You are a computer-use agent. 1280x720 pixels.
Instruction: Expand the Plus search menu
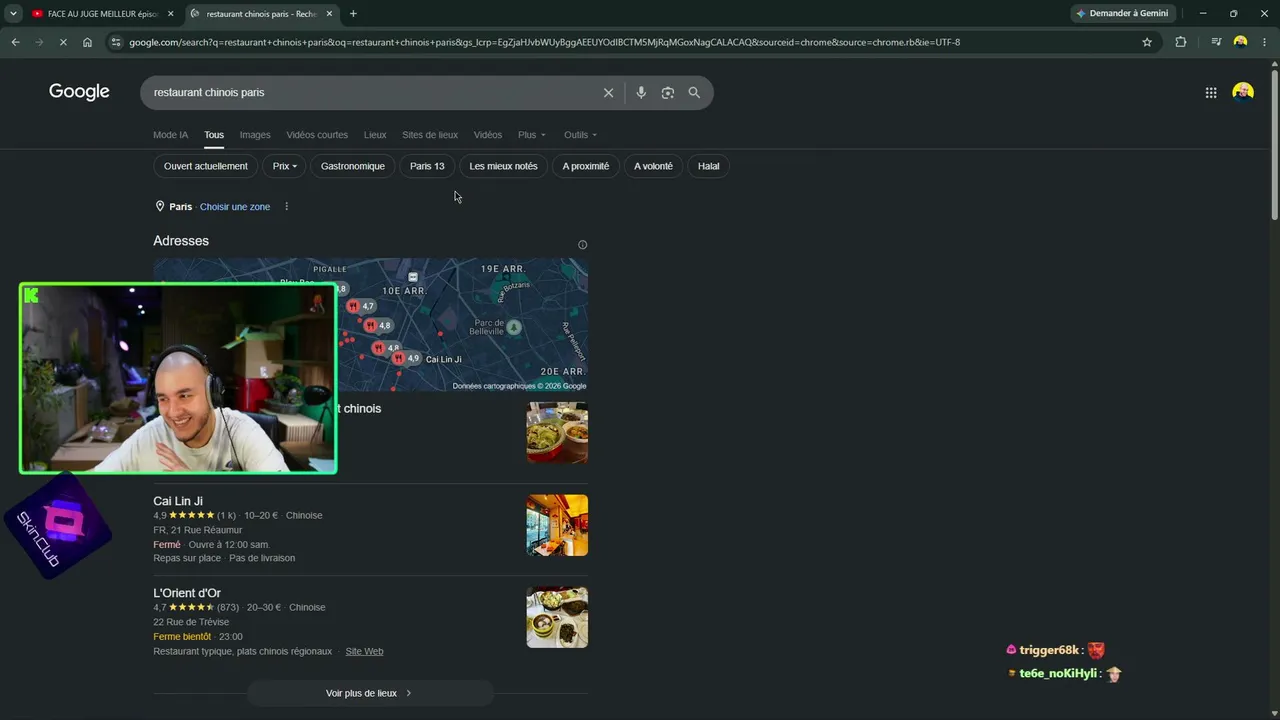tap(532, 135)
